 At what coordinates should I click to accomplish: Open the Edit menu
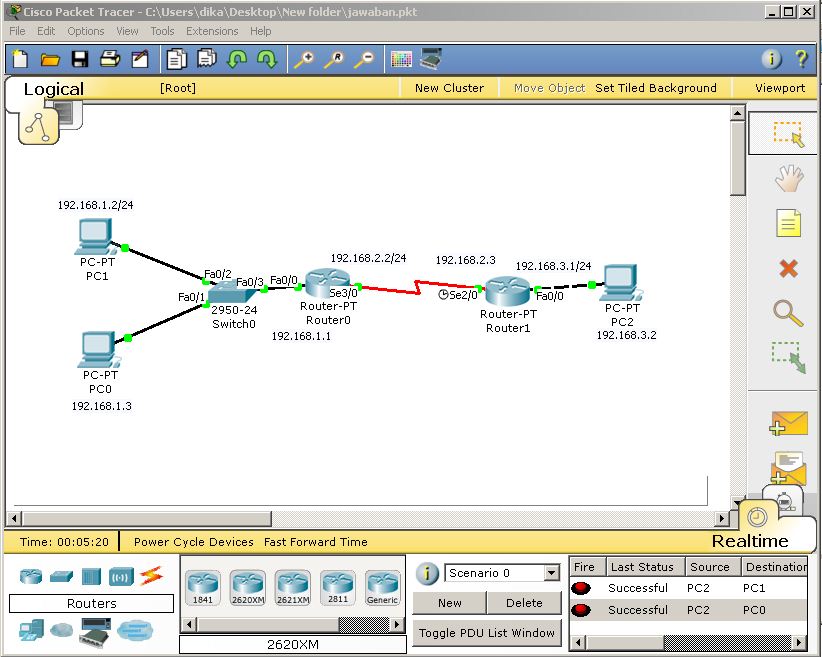46,31
